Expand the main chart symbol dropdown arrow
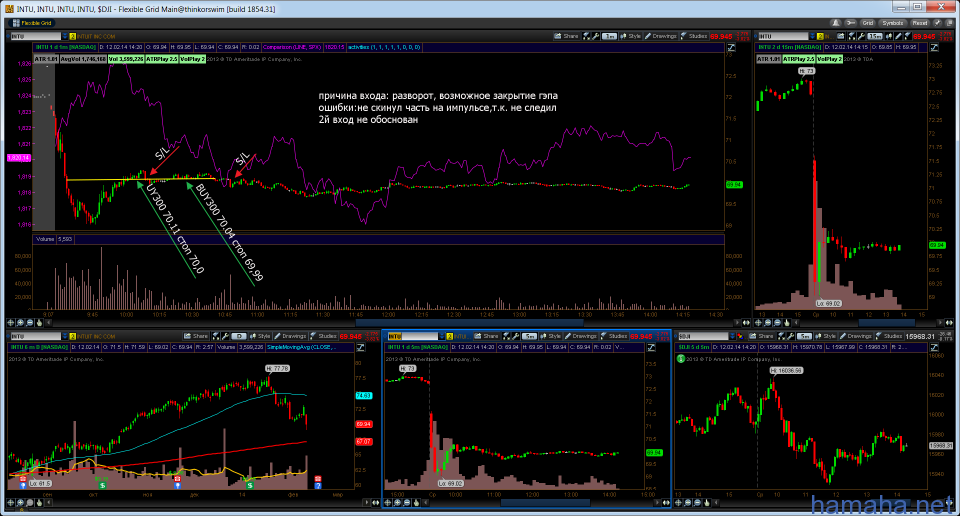Viewport: 960px width, 516px height. [x=64, y=36]
